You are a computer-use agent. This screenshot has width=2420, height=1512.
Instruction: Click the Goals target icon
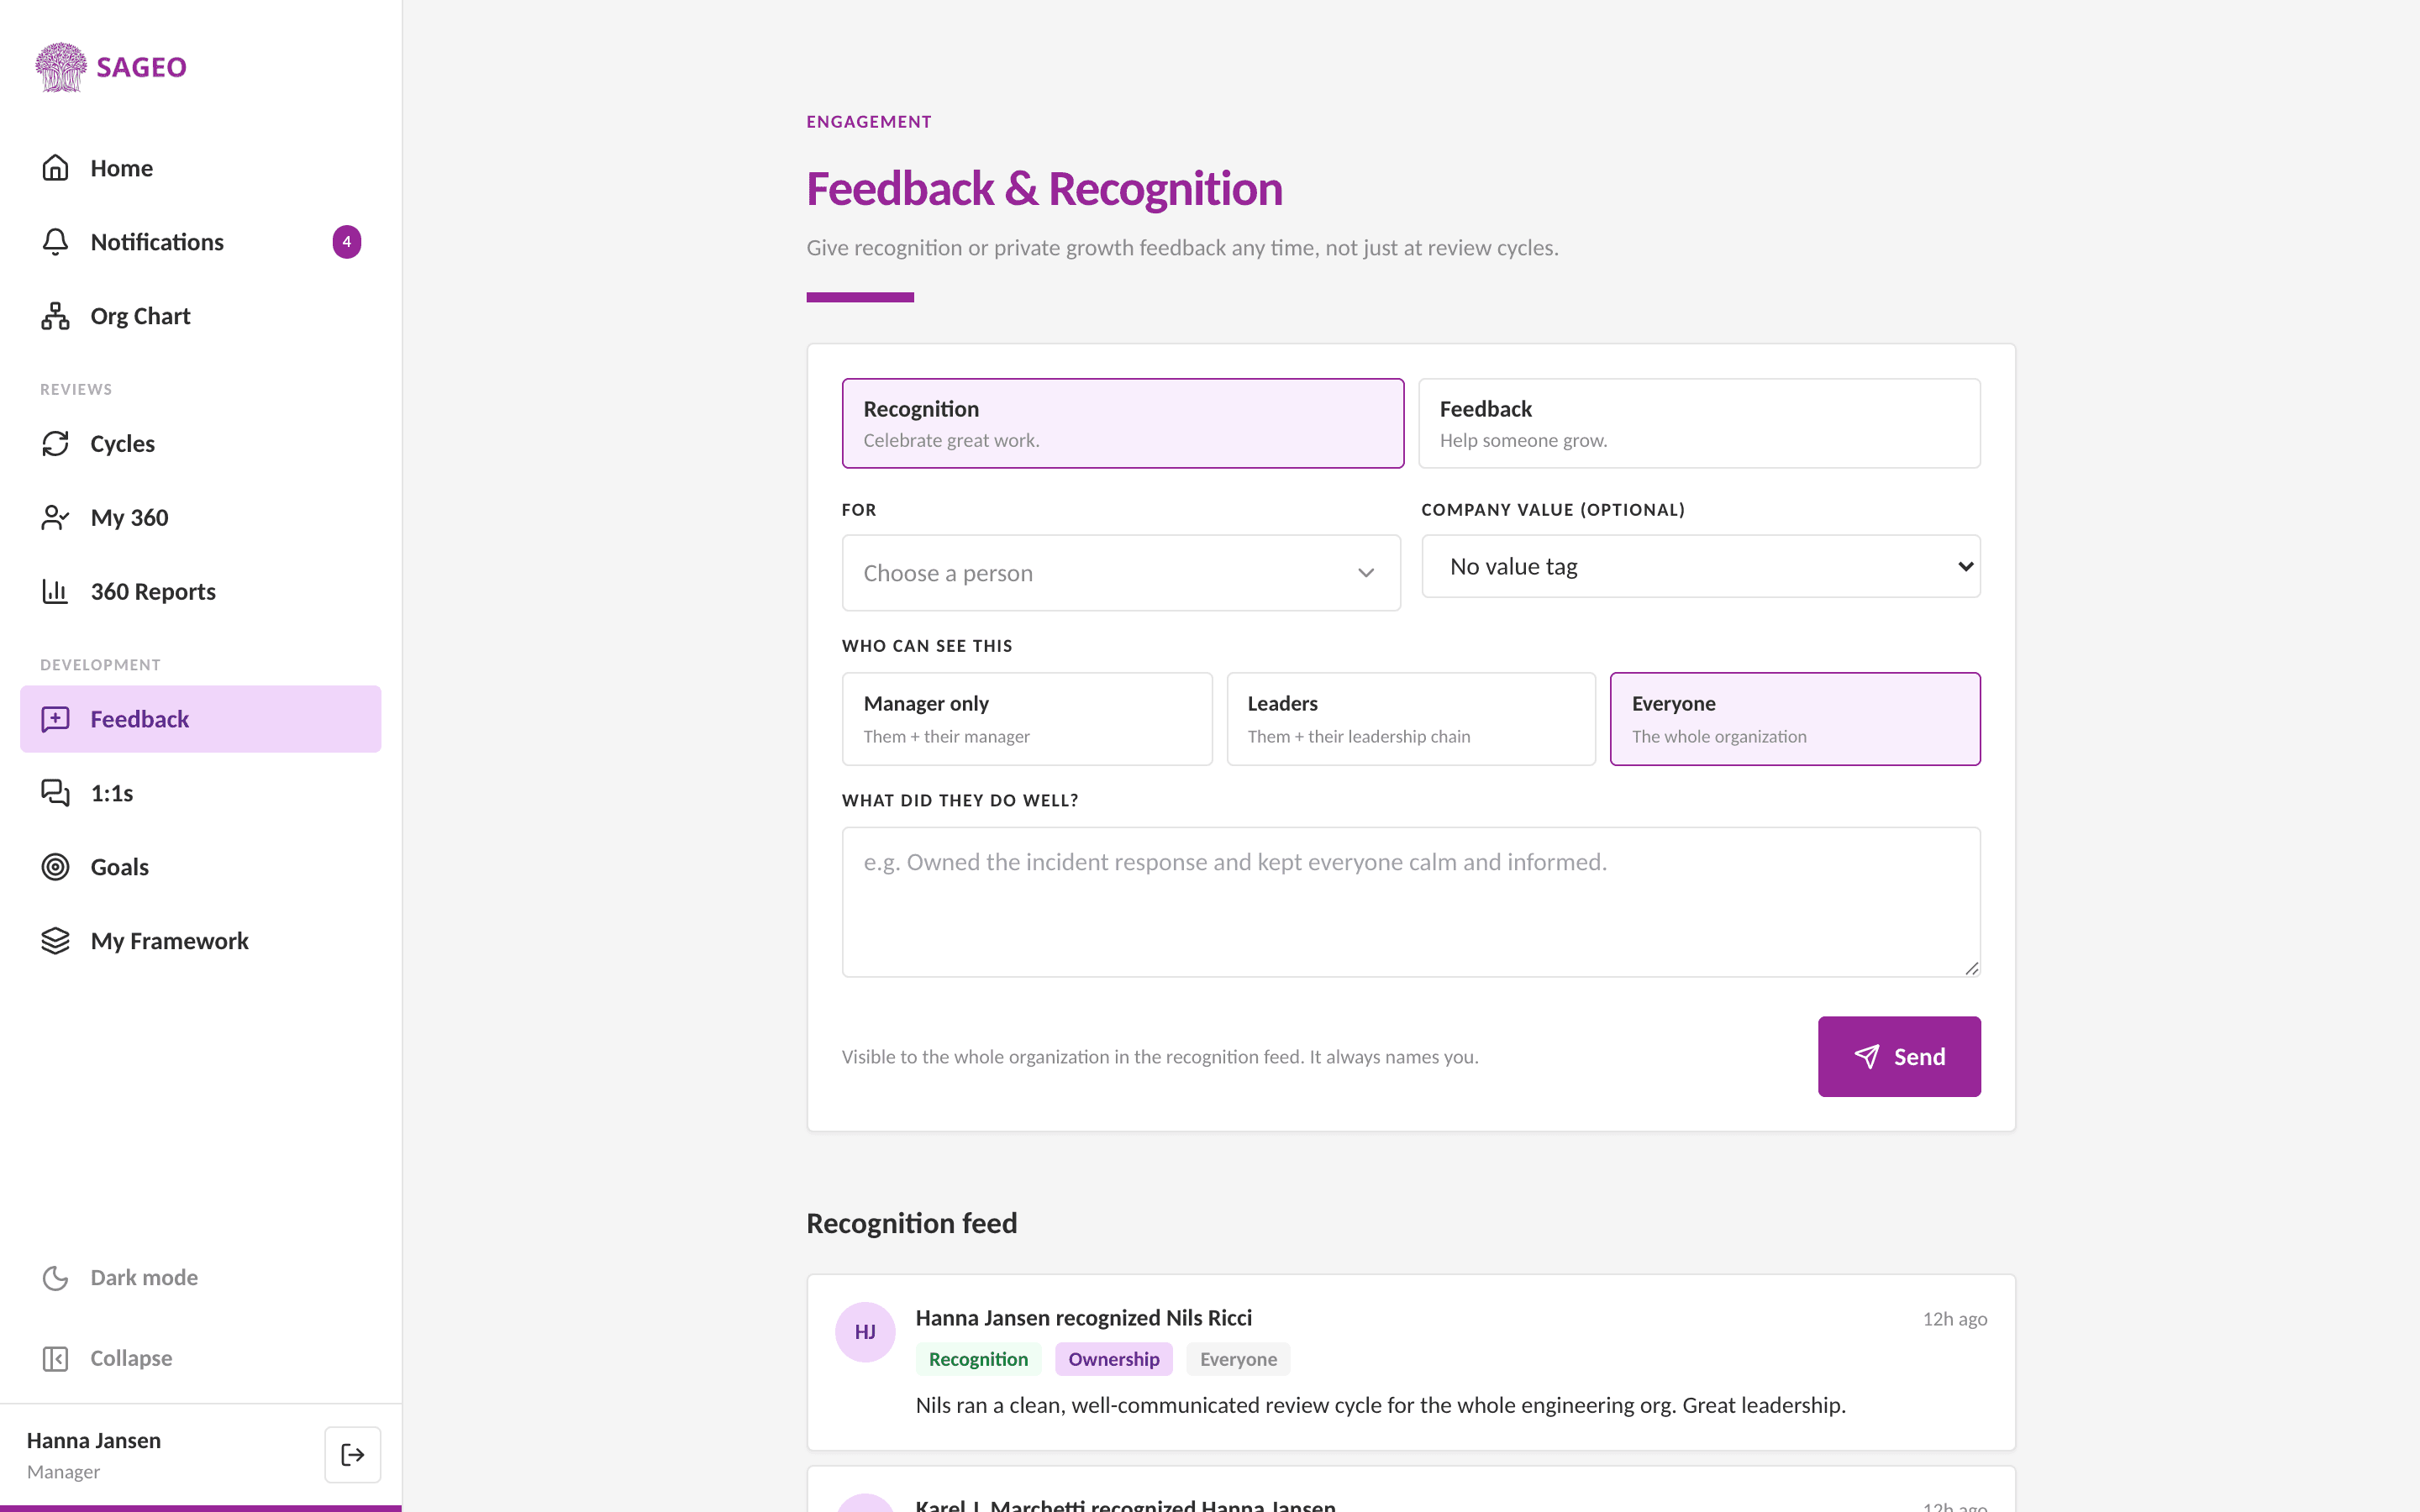(x=55, y=867)
